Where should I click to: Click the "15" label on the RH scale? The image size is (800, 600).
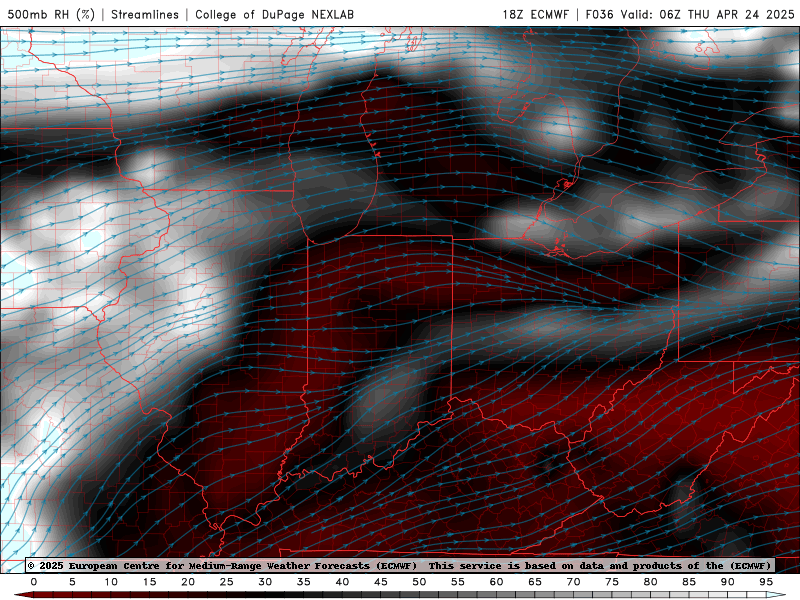[x=149, y=582]
